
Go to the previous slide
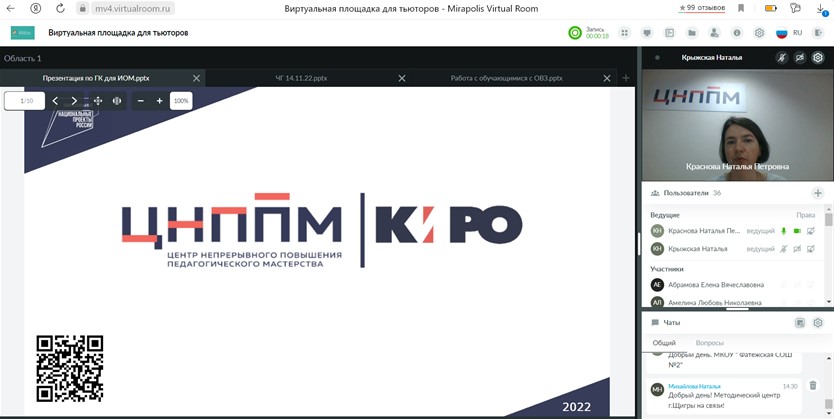tap(55, 101)
